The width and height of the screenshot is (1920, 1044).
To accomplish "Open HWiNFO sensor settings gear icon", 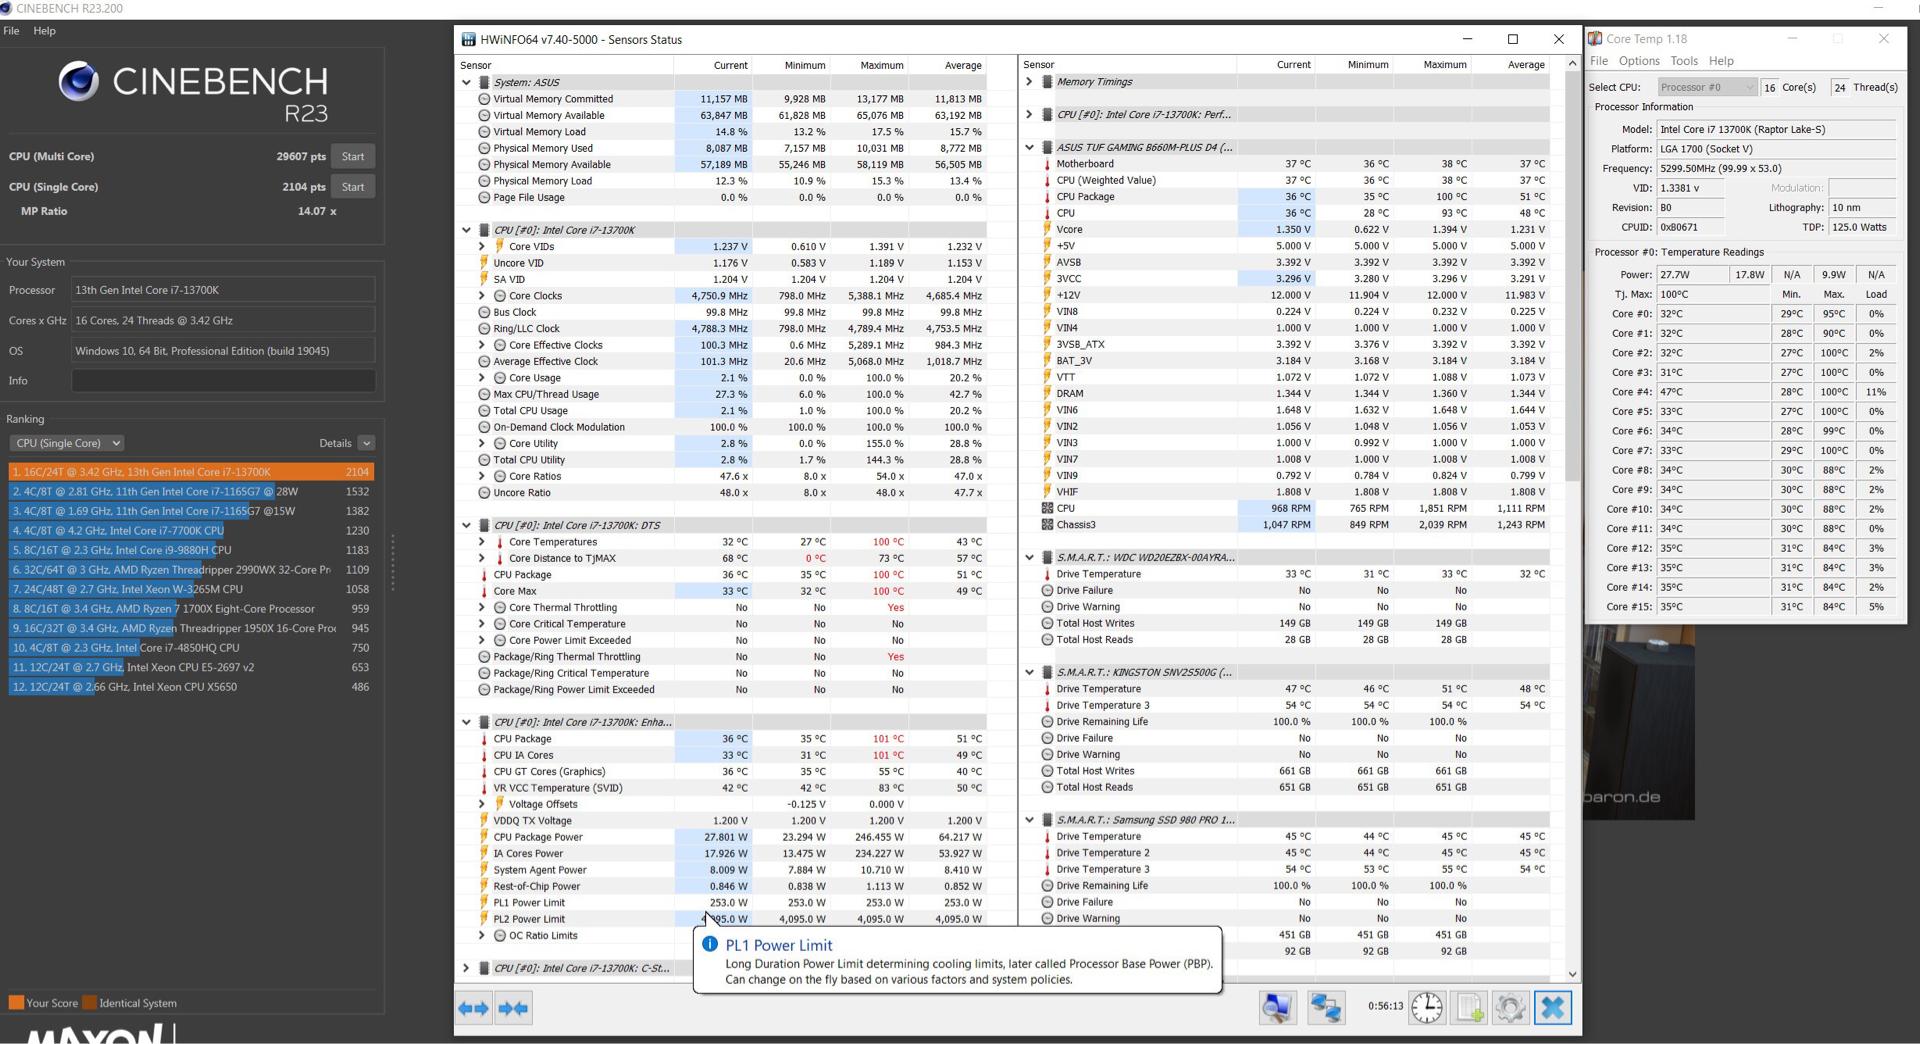I will pos(1510,1007).
